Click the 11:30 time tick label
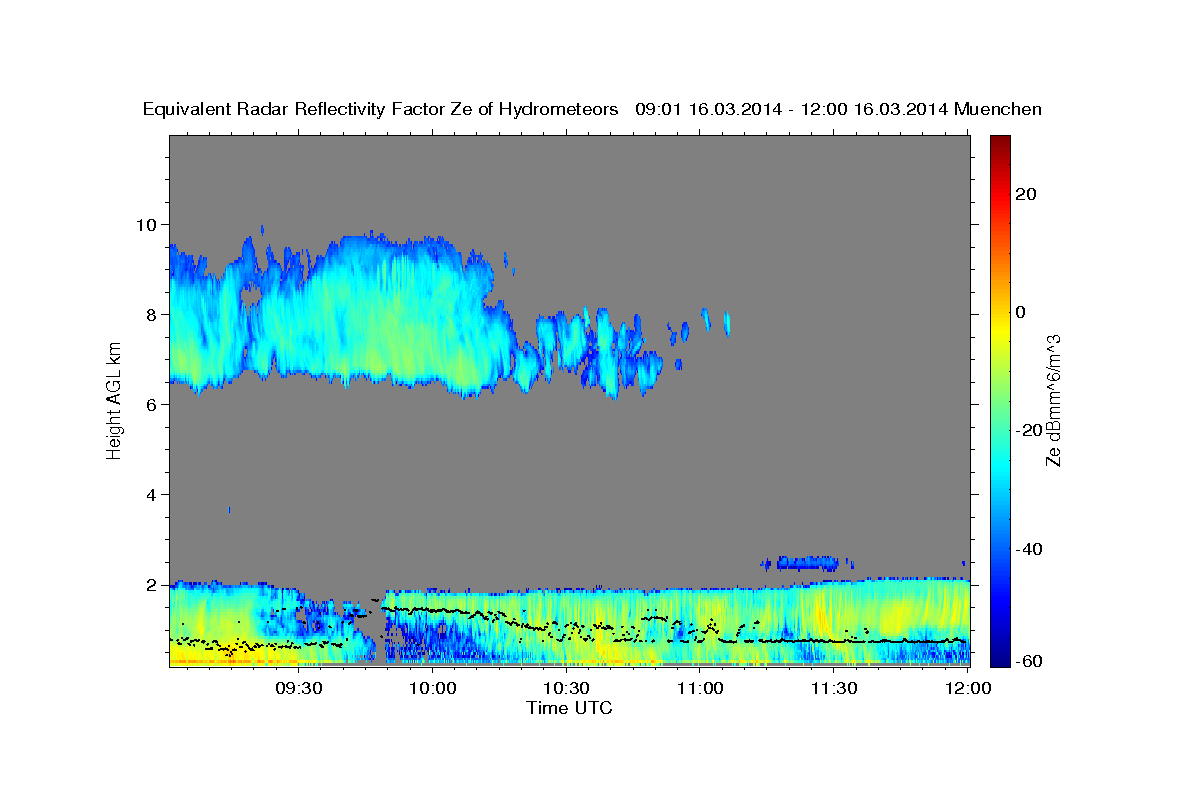The image size is (1200, 800). tap(834, 688)
